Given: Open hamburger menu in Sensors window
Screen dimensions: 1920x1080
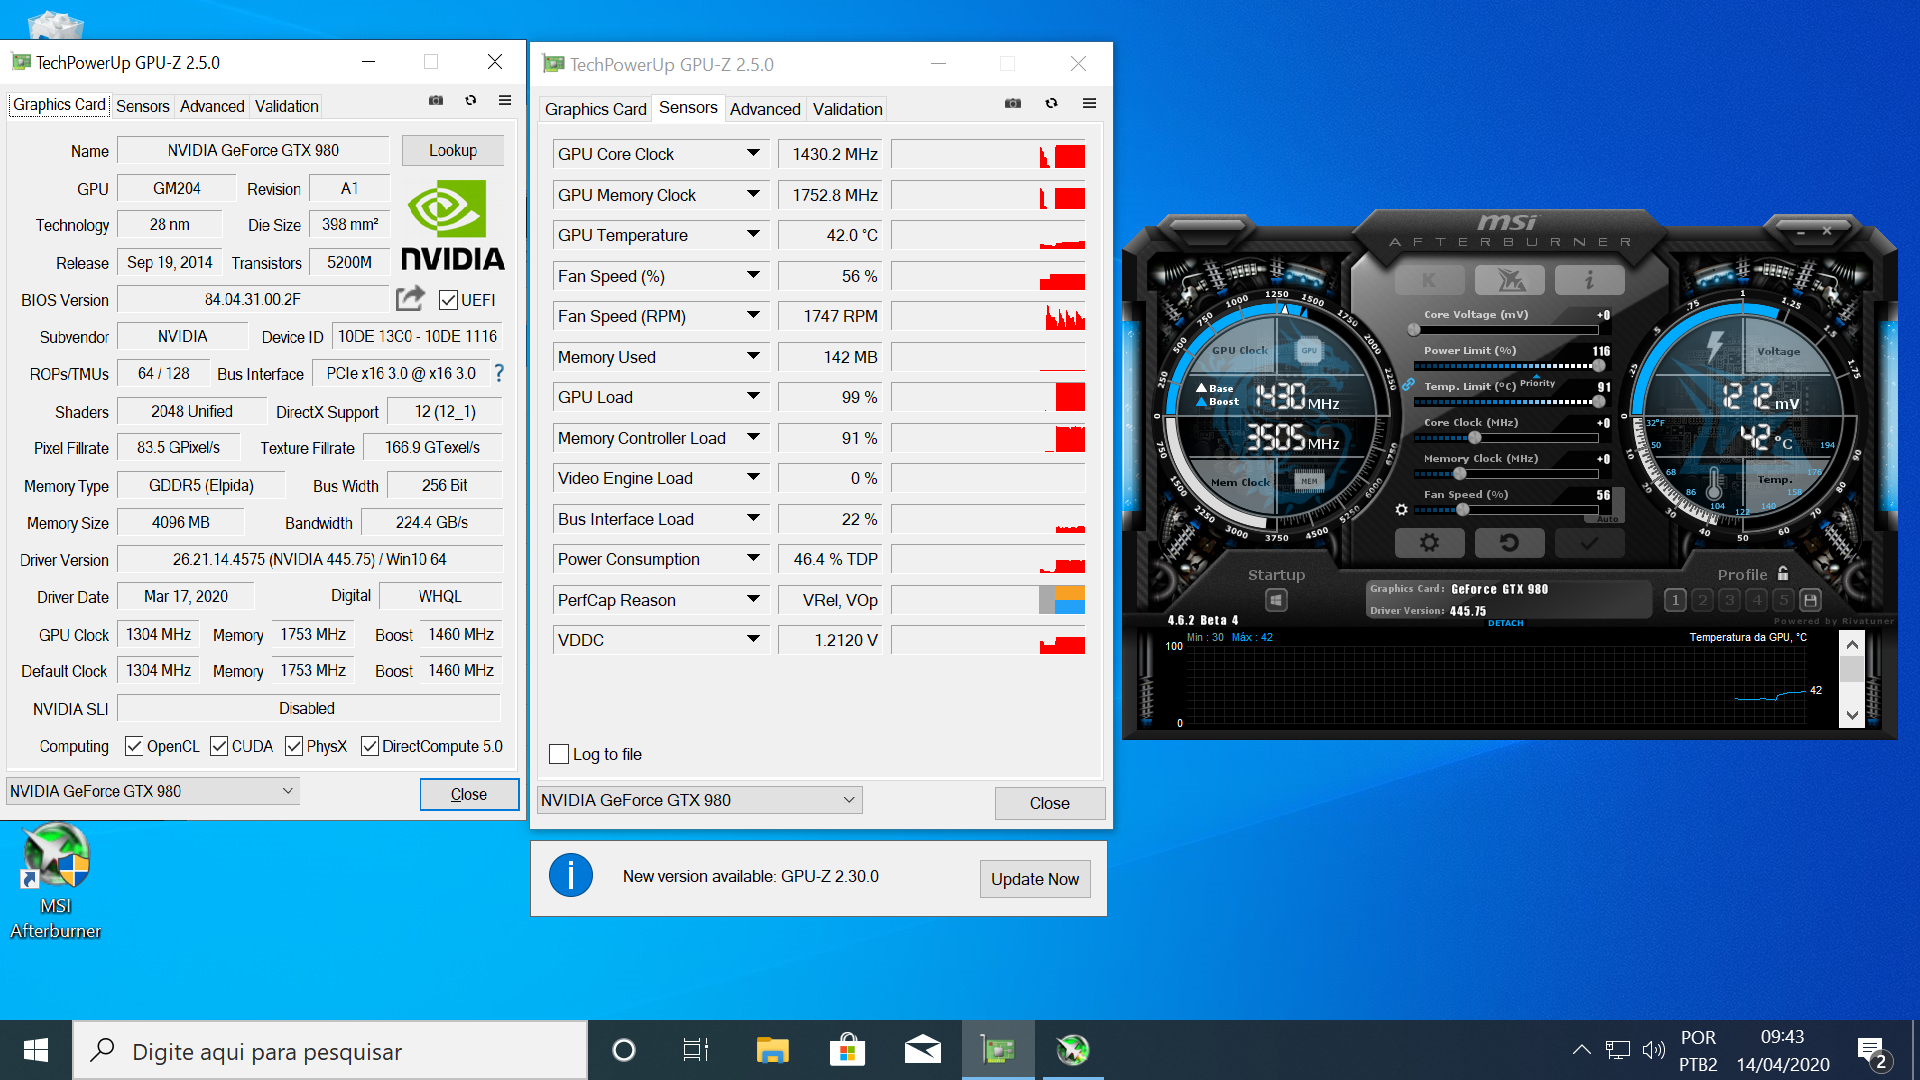Looking at the screenshot, I should [1090, 103].
